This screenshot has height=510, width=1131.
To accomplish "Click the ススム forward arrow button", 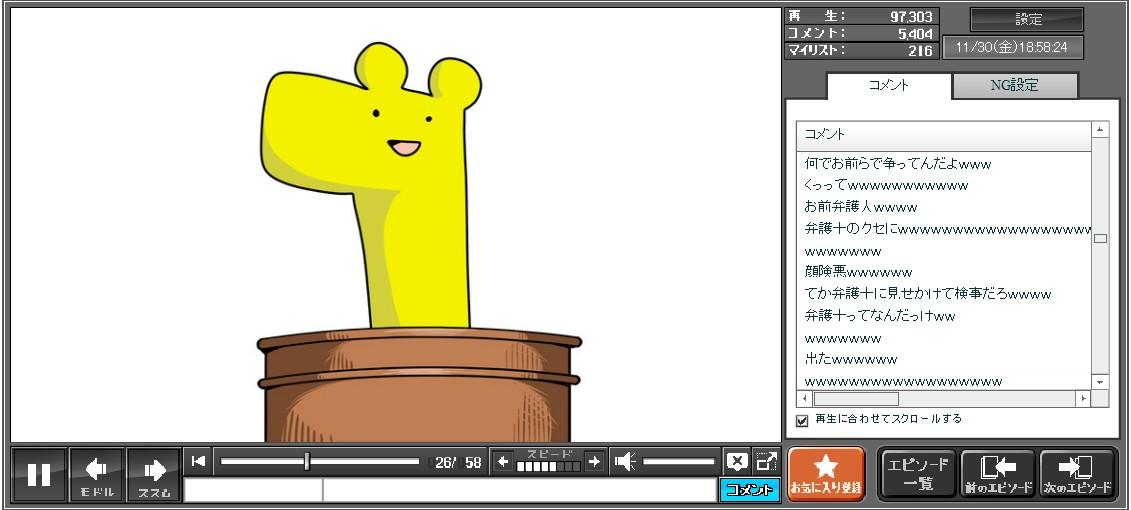I will (x=154, y=474).
